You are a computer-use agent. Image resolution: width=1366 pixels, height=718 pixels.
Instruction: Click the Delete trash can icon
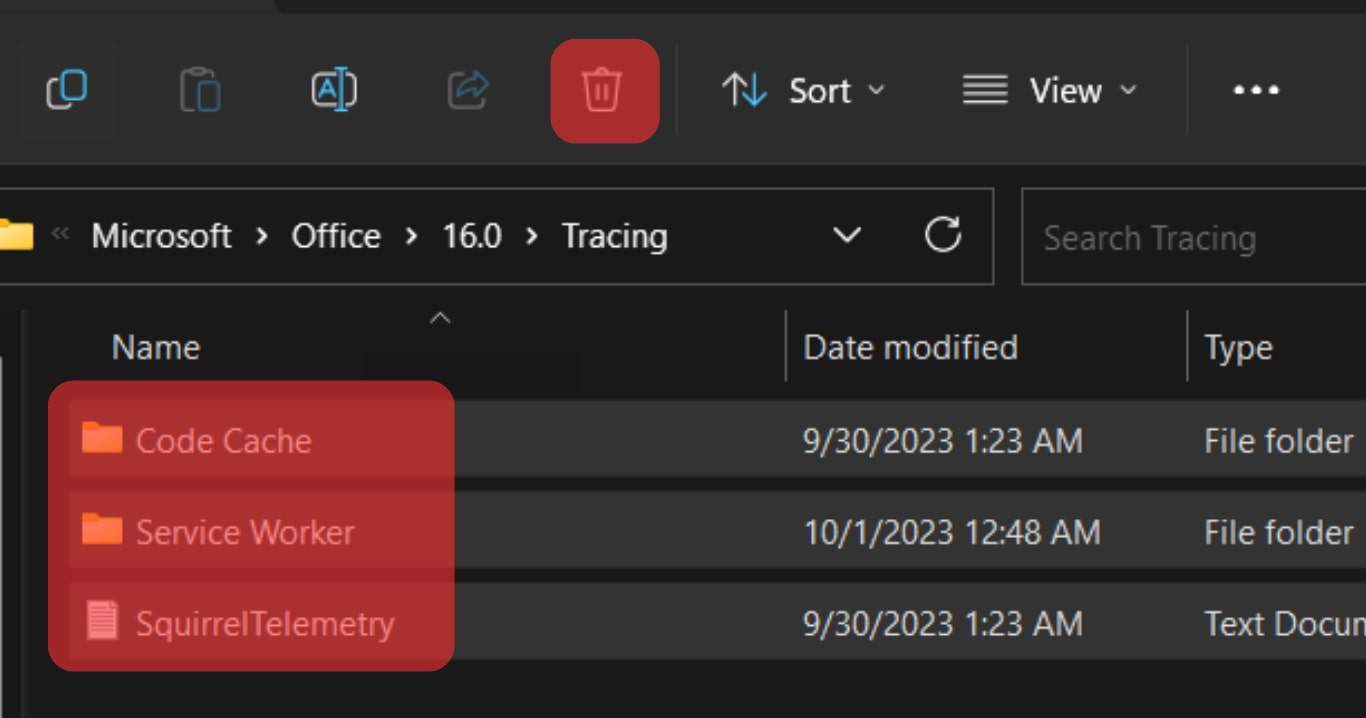(602, 91)
